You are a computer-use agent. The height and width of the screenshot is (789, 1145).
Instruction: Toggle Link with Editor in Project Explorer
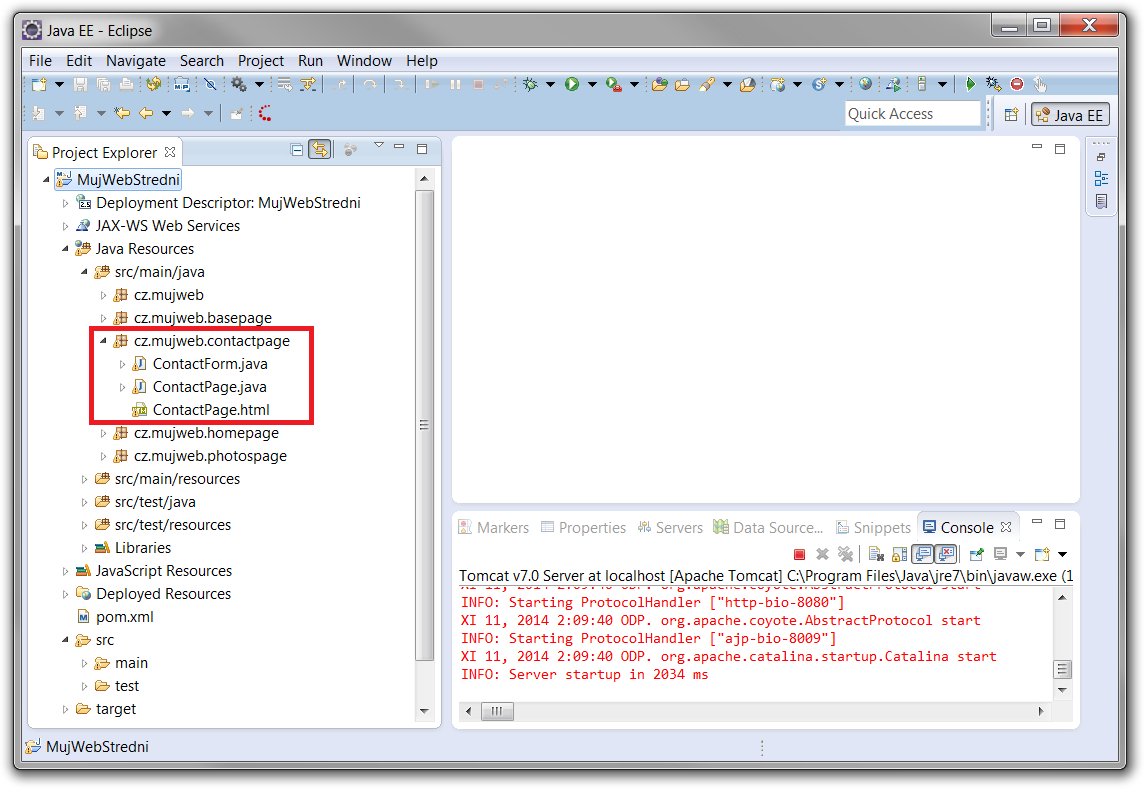(320, 150)
